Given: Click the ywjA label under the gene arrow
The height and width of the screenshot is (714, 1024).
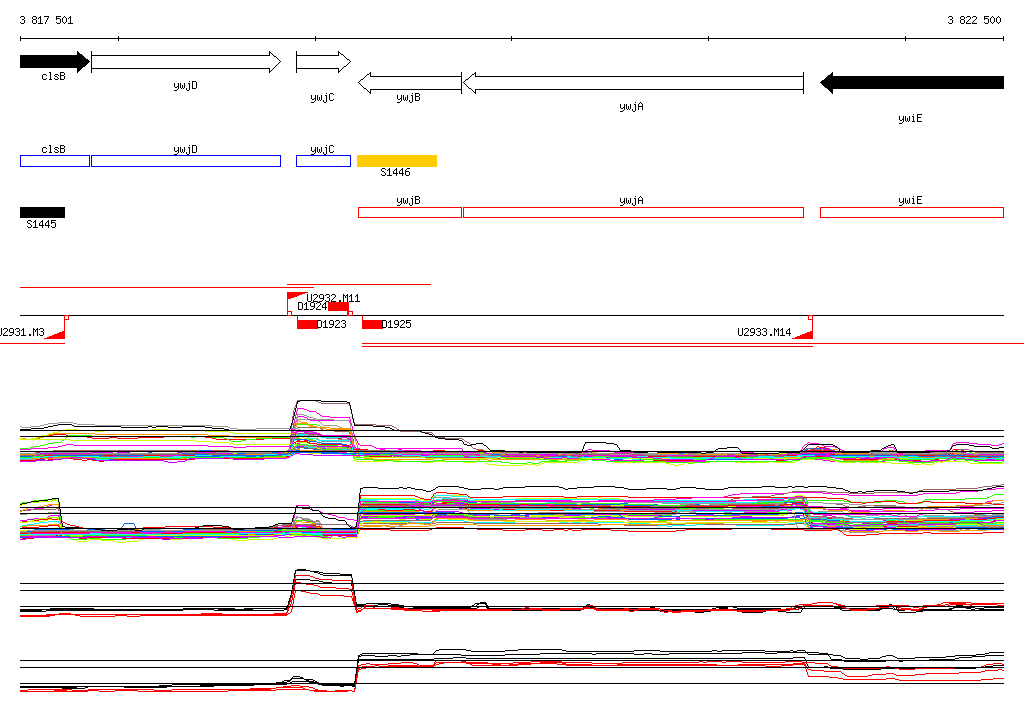Looking at the screenshot, I should [632, 106].
